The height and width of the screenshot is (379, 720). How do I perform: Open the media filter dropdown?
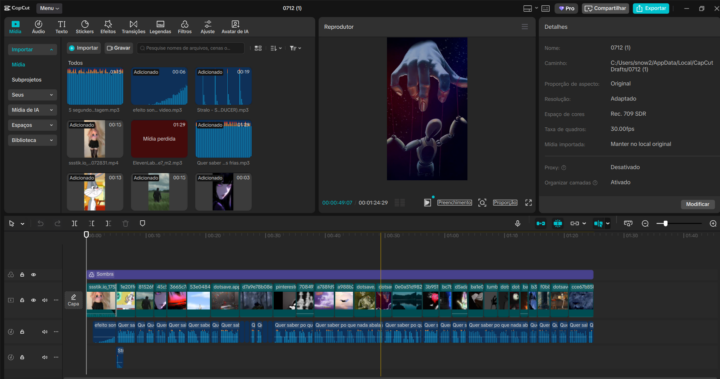click(x=295, y=48)
